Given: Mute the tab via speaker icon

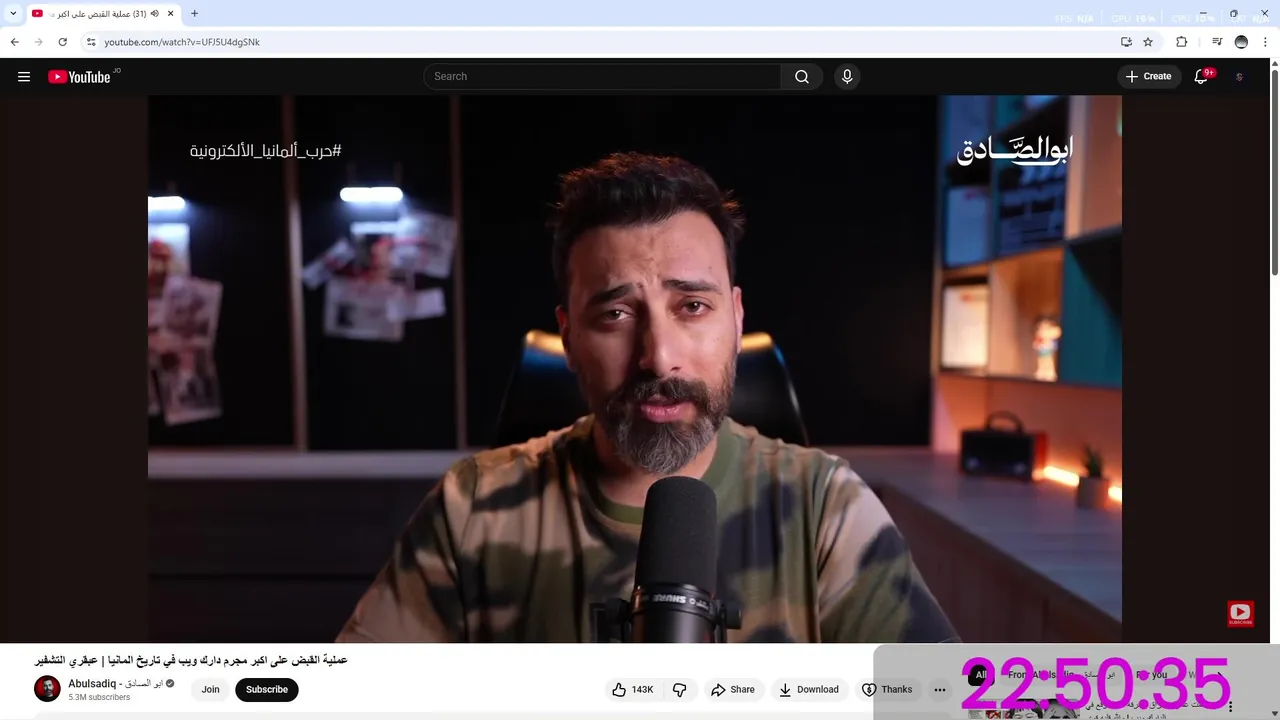Looking at the screenshot, I should coord(155,14).
